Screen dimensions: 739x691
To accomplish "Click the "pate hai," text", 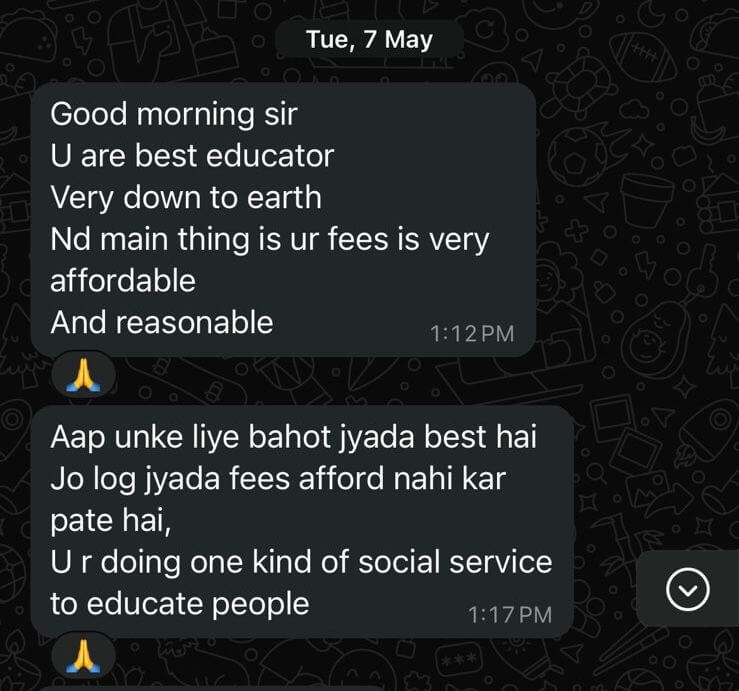I will pos(110,520).
